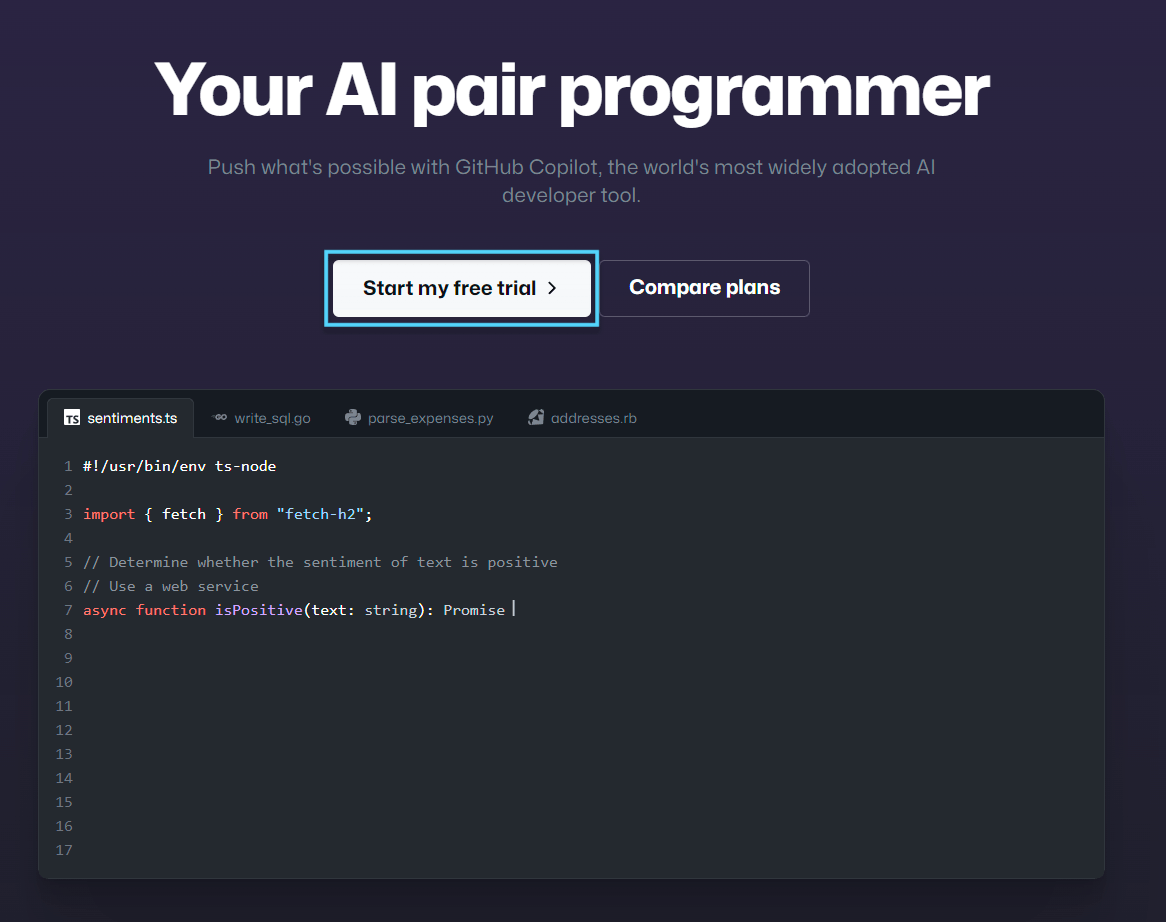Click line number 10 in the gutter

click(x=64, y=682)
